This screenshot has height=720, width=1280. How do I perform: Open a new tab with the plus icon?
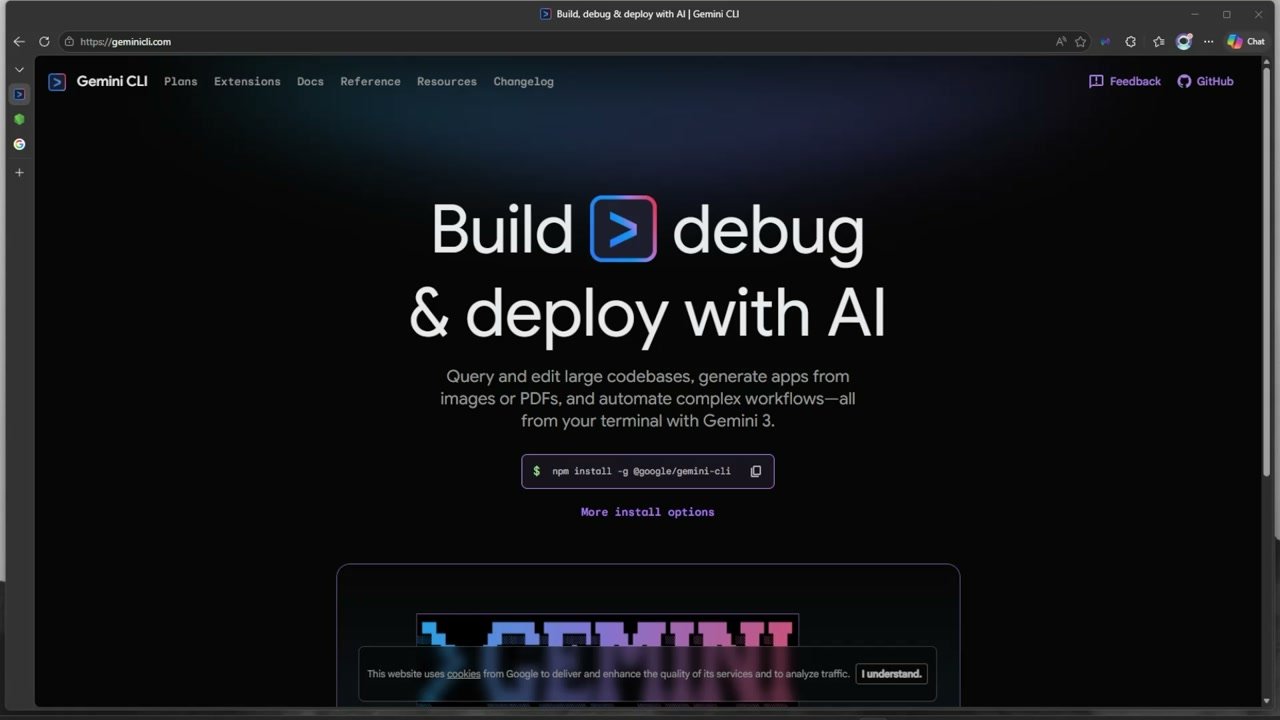point(19,172)
